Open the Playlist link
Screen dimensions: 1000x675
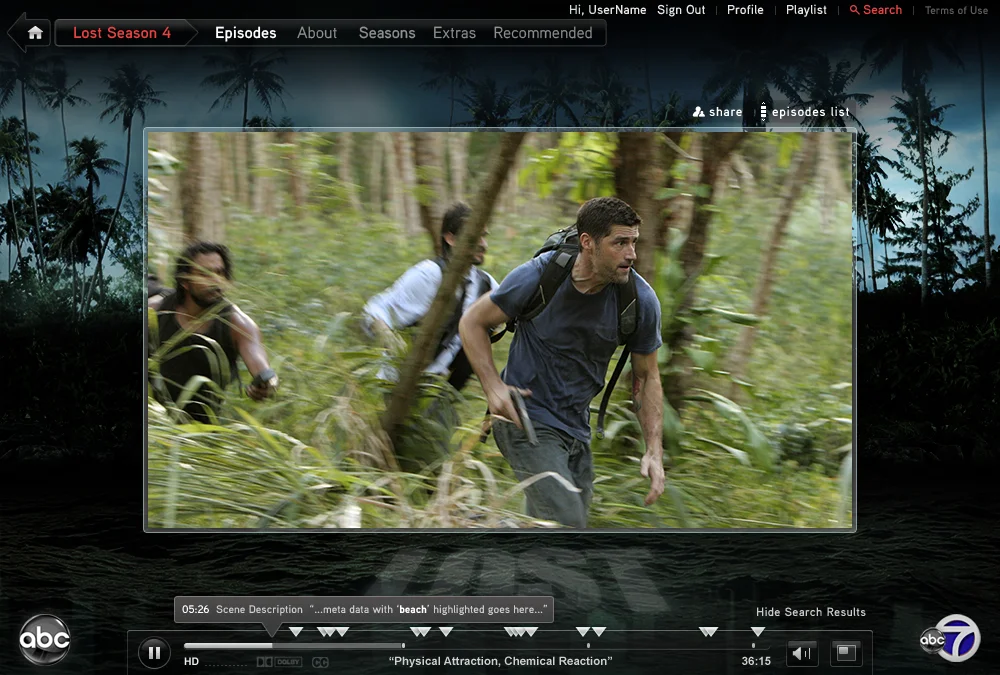pos(806,10)
